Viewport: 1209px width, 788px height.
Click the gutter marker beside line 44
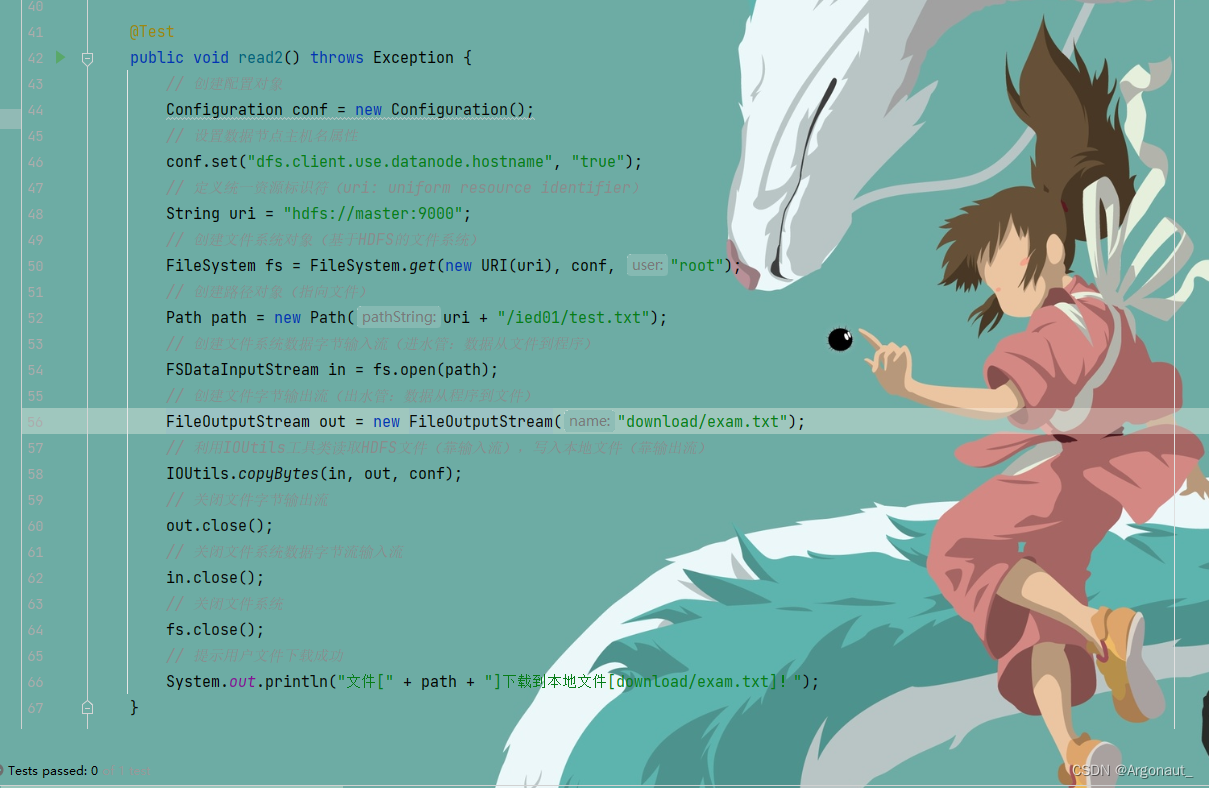tap(10, 119)
